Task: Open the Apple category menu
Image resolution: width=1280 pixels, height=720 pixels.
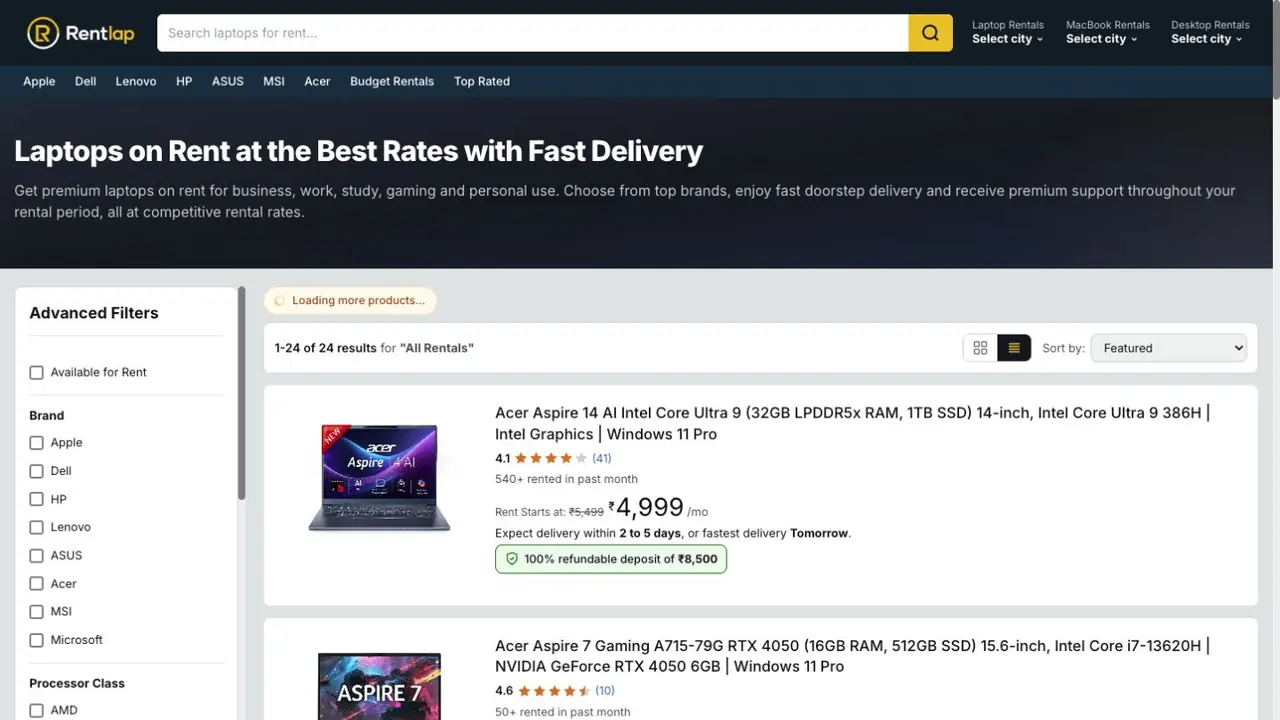Action: [x=39, y=81]
